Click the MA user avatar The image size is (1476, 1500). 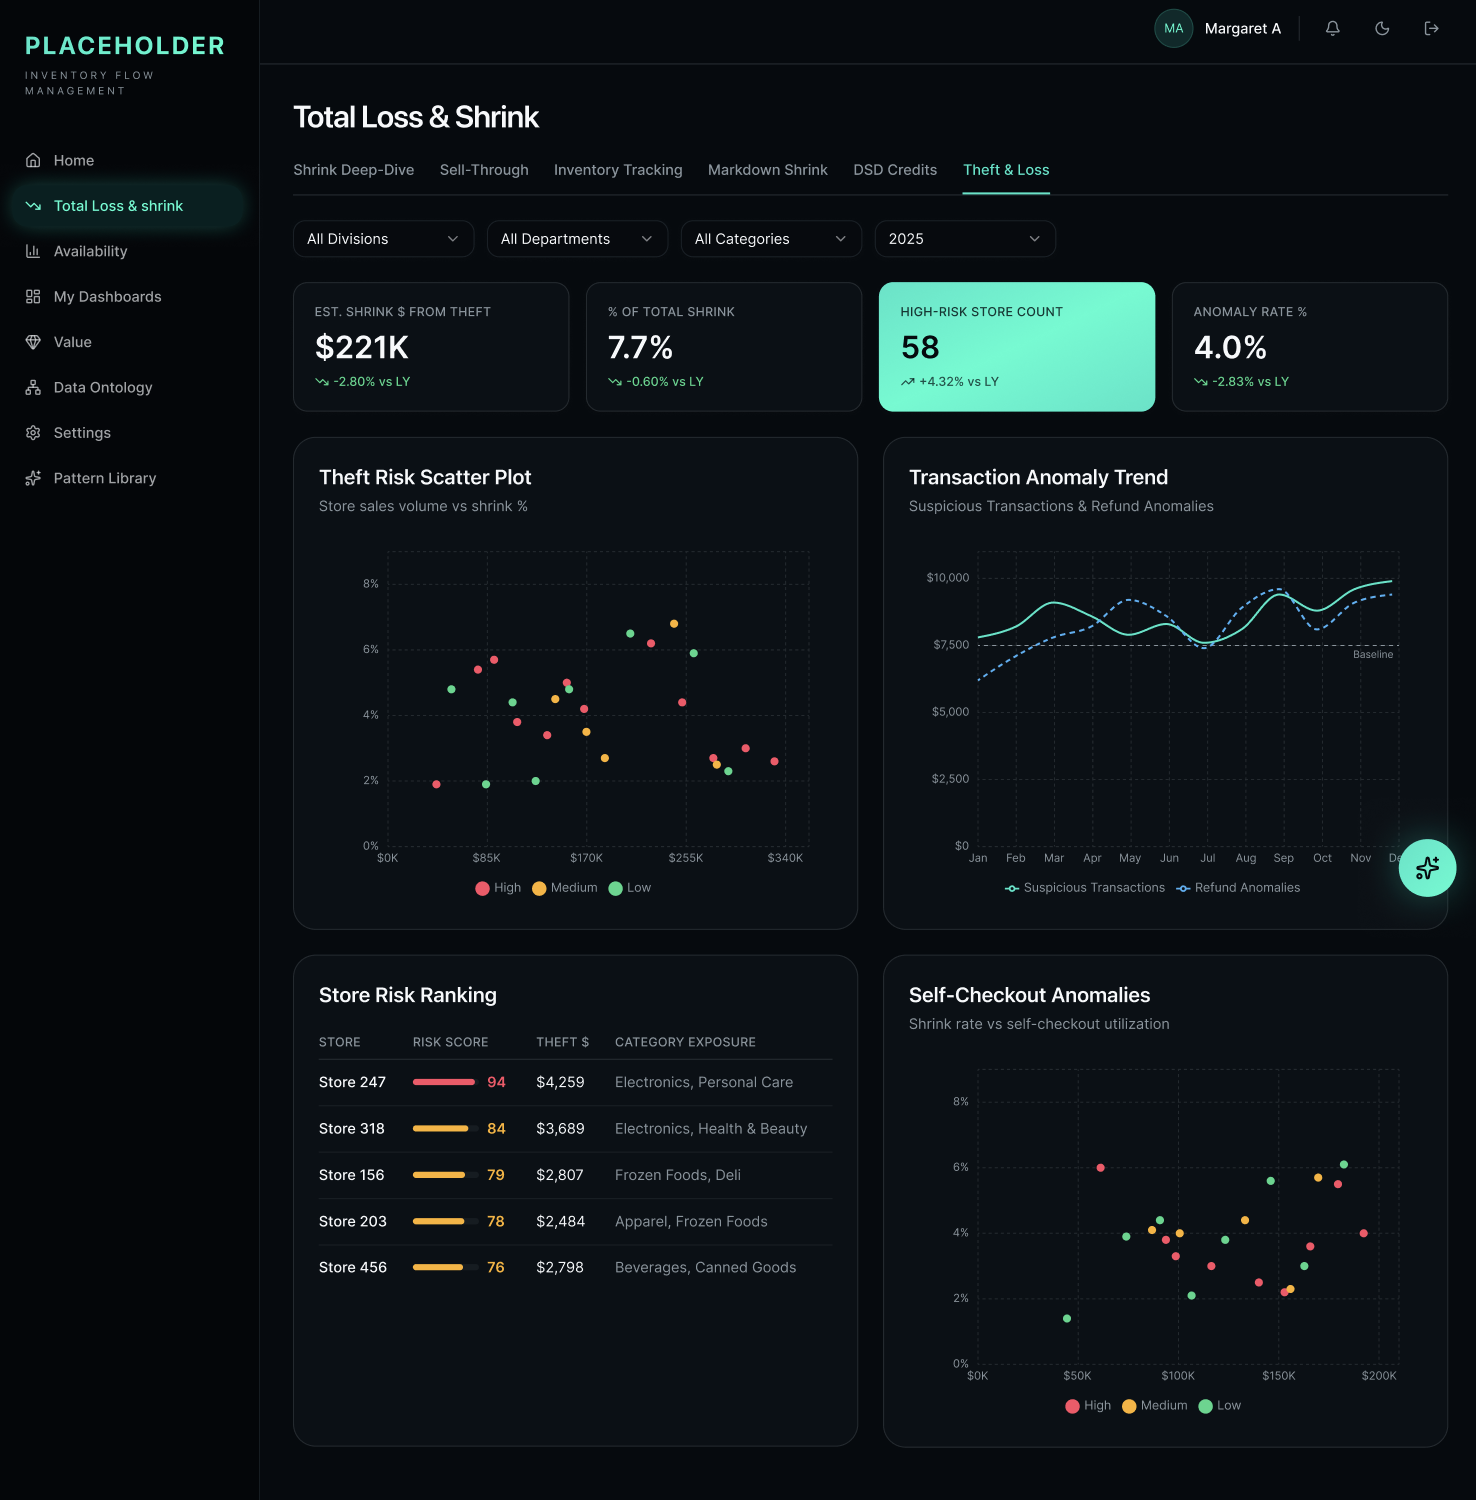coord(1174,28)
